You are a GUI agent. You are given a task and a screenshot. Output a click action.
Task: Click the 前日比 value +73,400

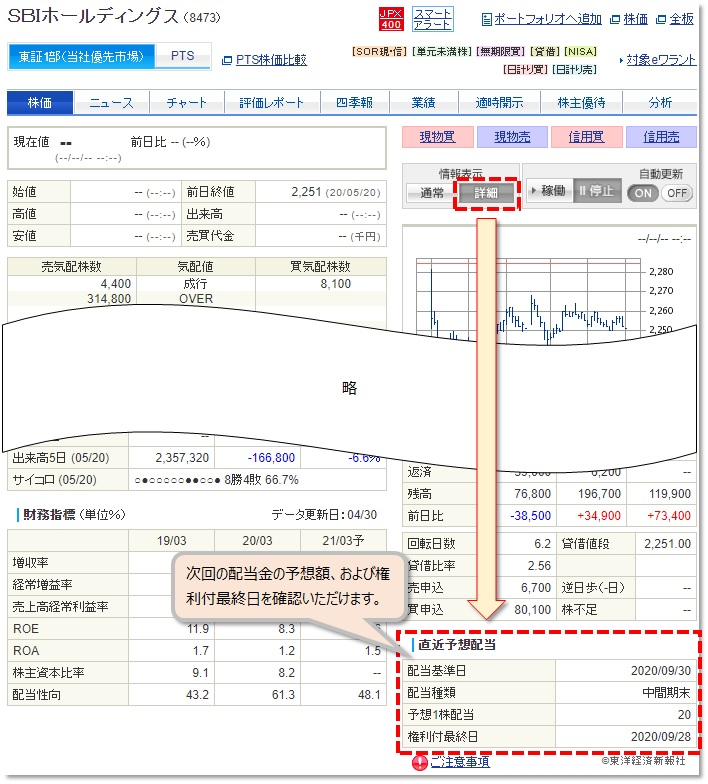point(668,516)
